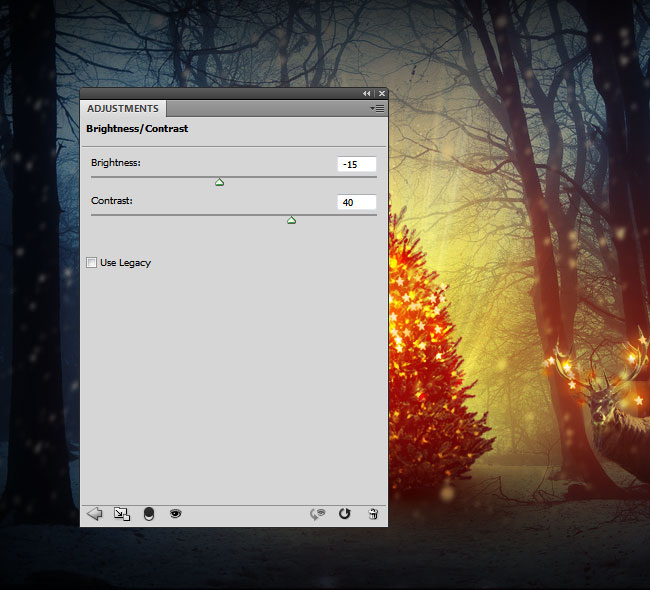Enable the Use Legacy checkbox

pos(92,263)
